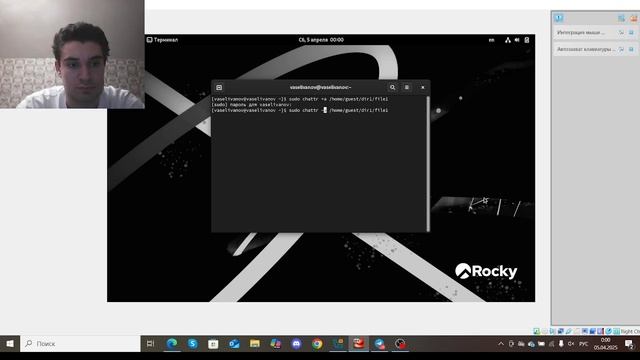Image resolution: width=640 pixels, height=360 pixels.
Task: Close the terminal window with the X
Action: (x=422, y=87)
